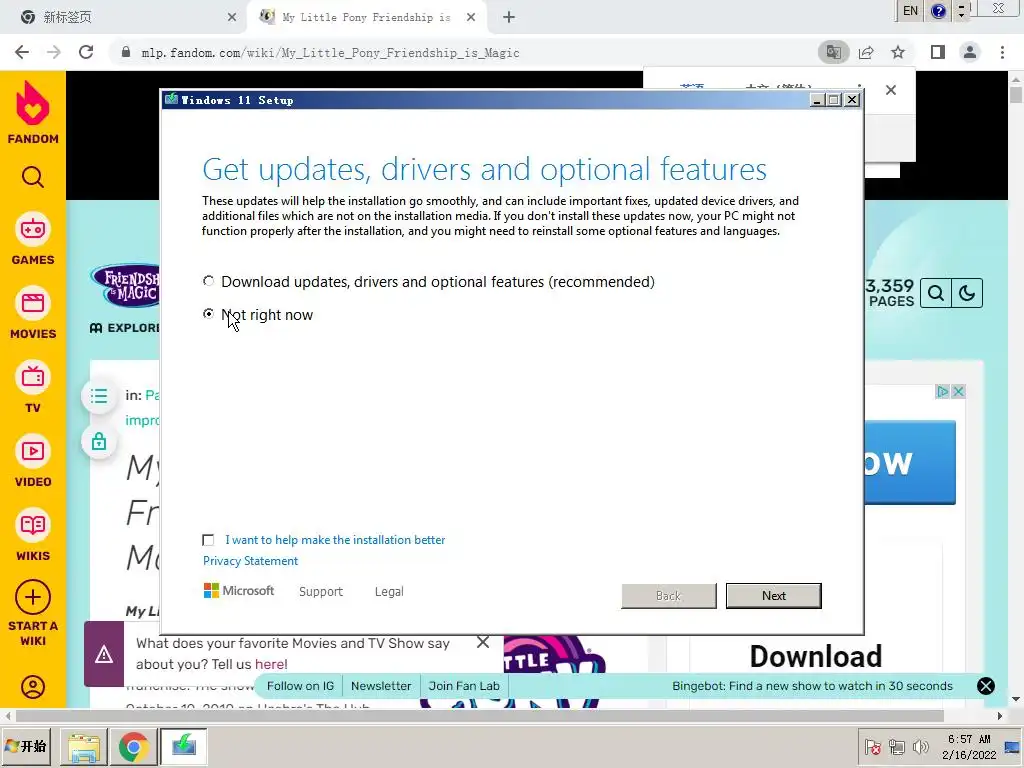
Task: Close the 新标签页 tab
Action: pyautogui.click(x=232, y=17)
